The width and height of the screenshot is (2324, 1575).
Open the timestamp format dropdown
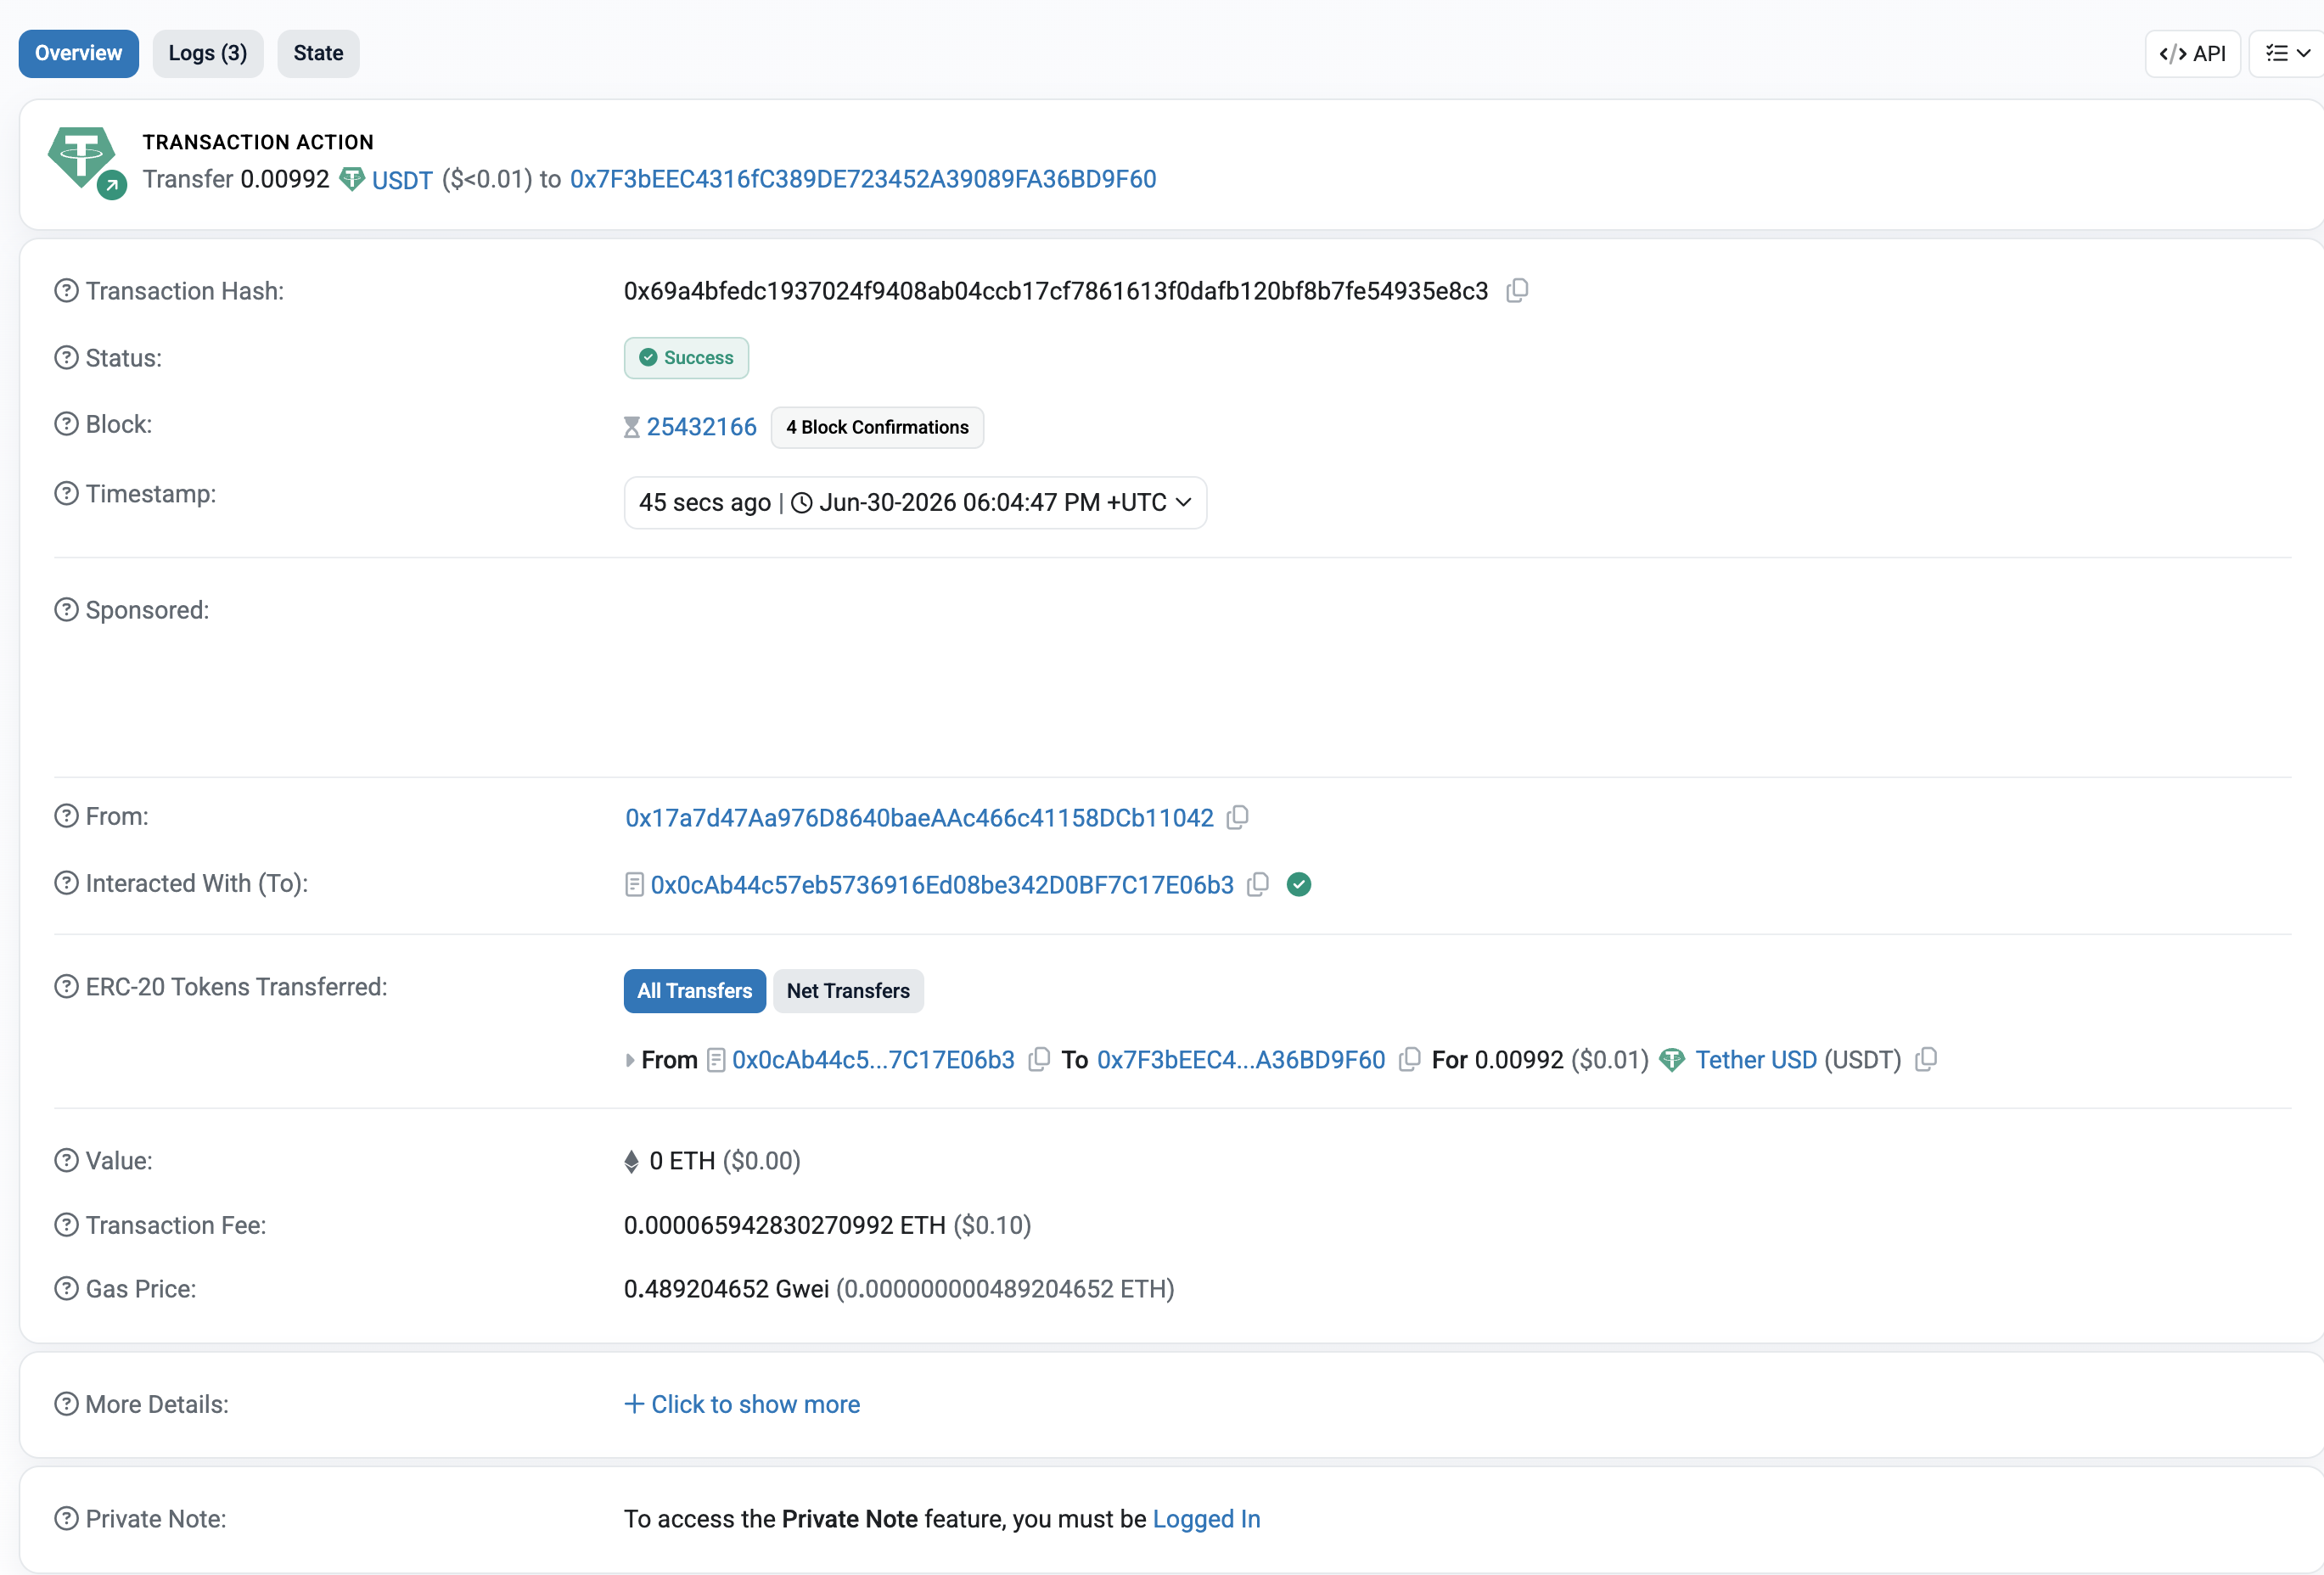[915, 502]
